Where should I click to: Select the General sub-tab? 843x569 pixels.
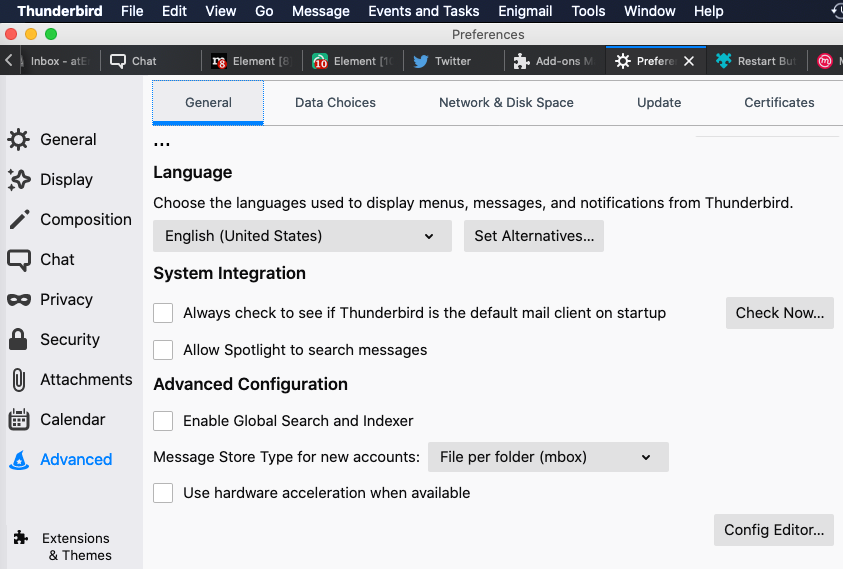pos(208,103)
